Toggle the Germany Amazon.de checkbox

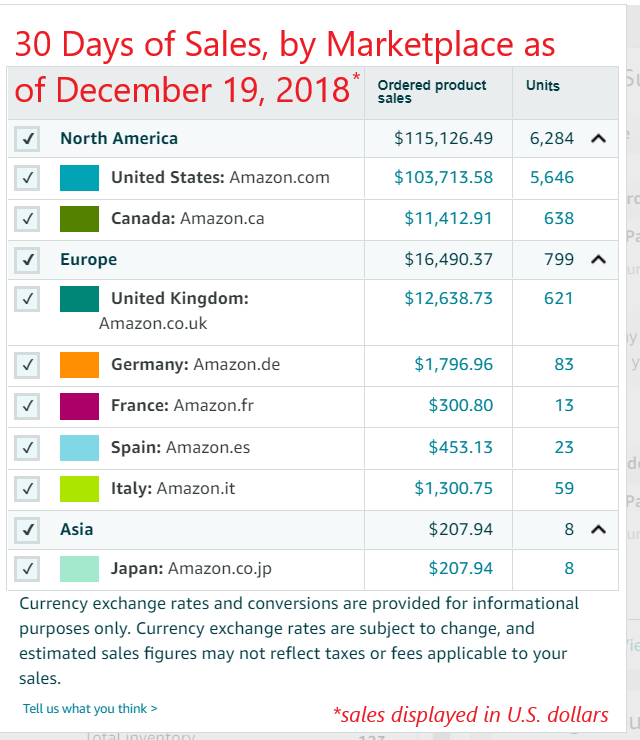point(28,365)
